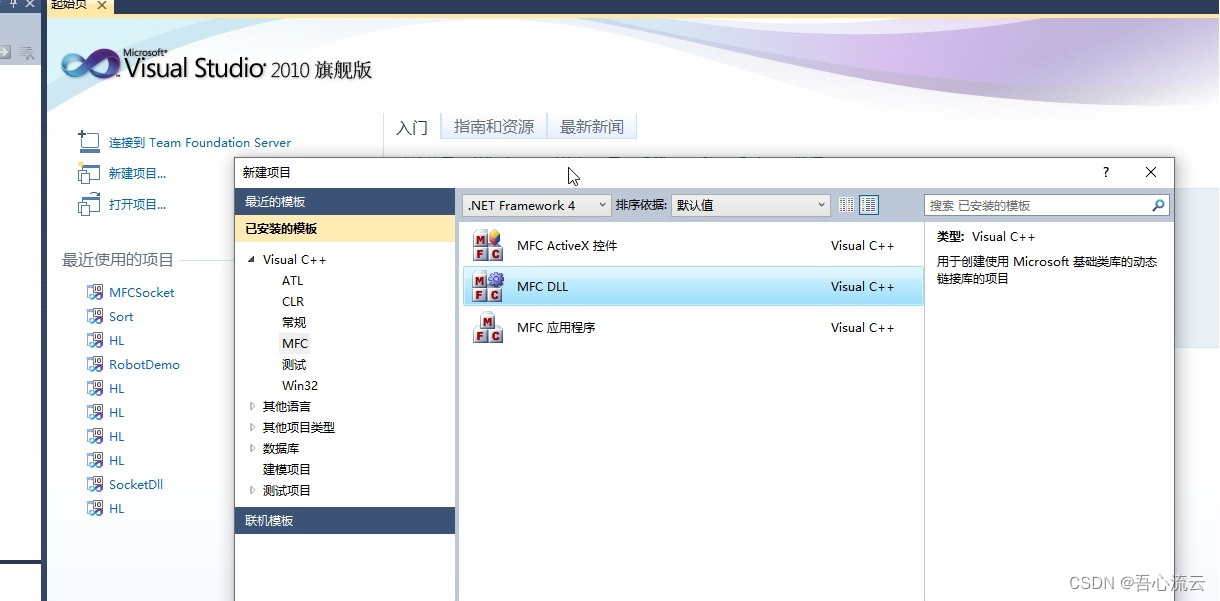
Task: Click the 新建项目 icon on start page
Action: pos(89,173)
